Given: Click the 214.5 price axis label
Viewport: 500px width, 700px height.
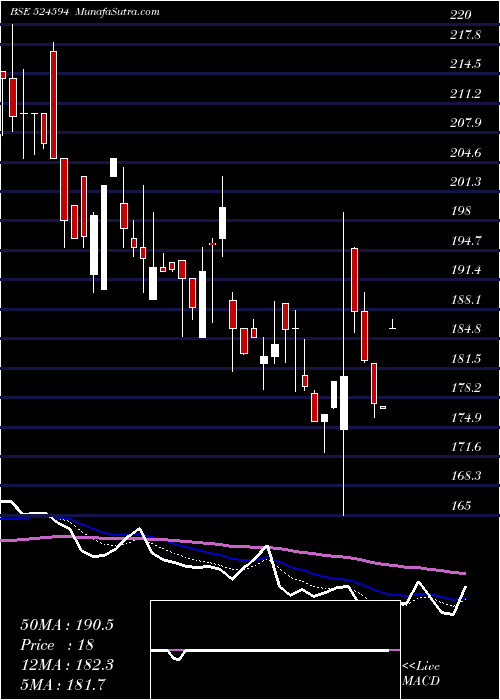Looking at the screenshot, I should pyautogui.click(x=466, y=64).
